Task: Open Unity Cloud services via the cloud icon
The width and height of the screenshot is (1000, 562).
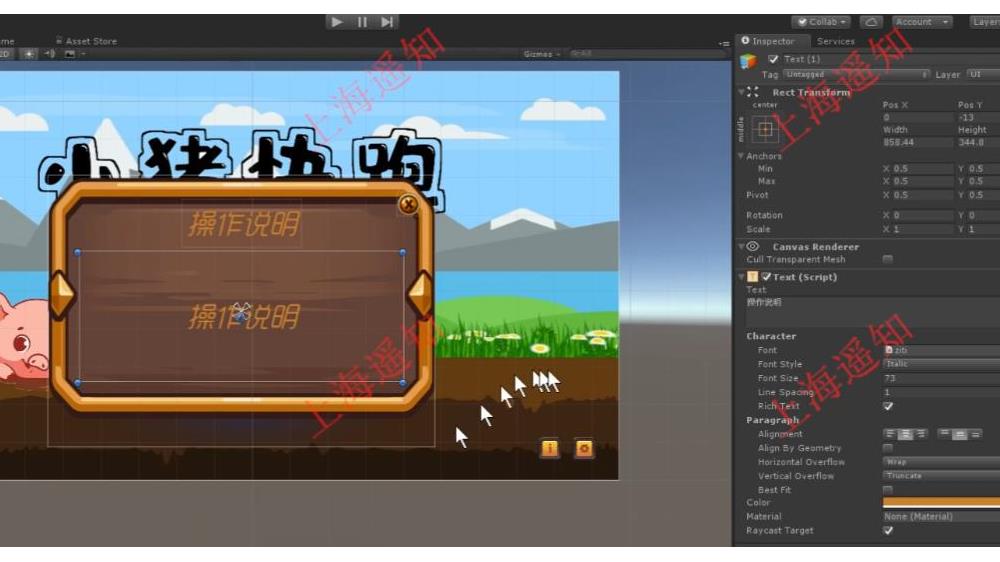Action: coord(871,22)
